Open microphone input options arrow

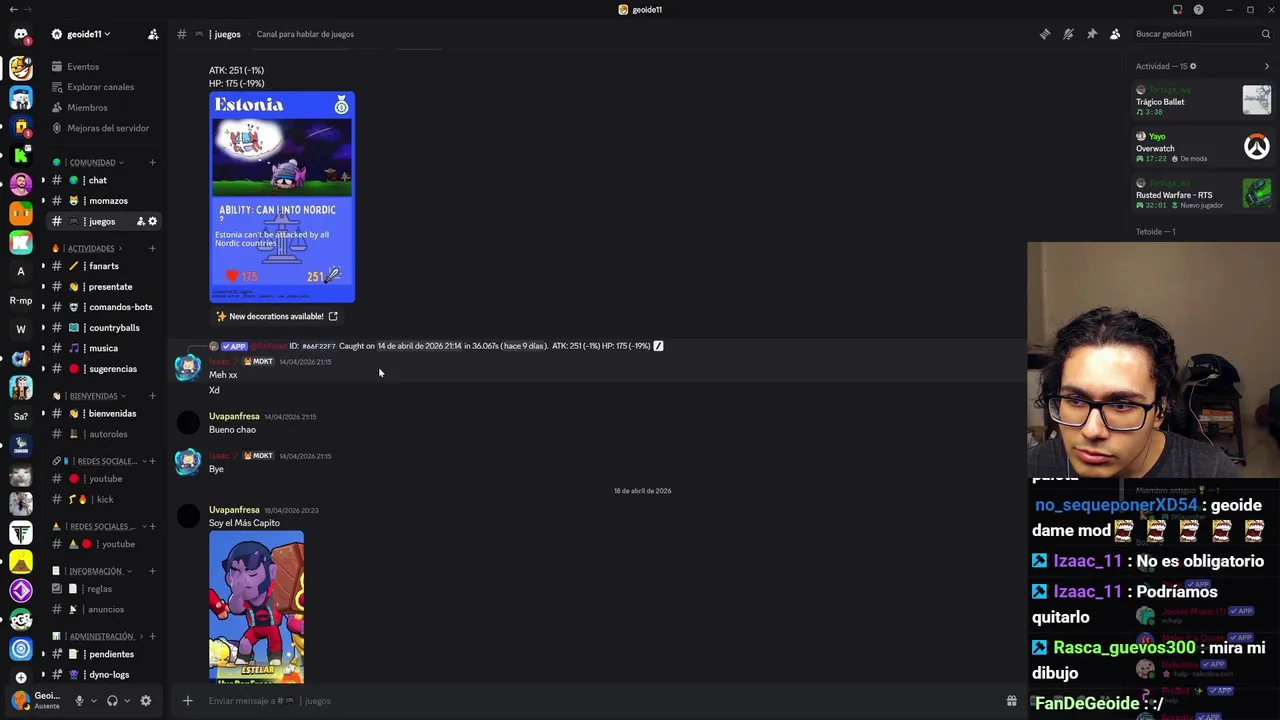pos(93,701)
